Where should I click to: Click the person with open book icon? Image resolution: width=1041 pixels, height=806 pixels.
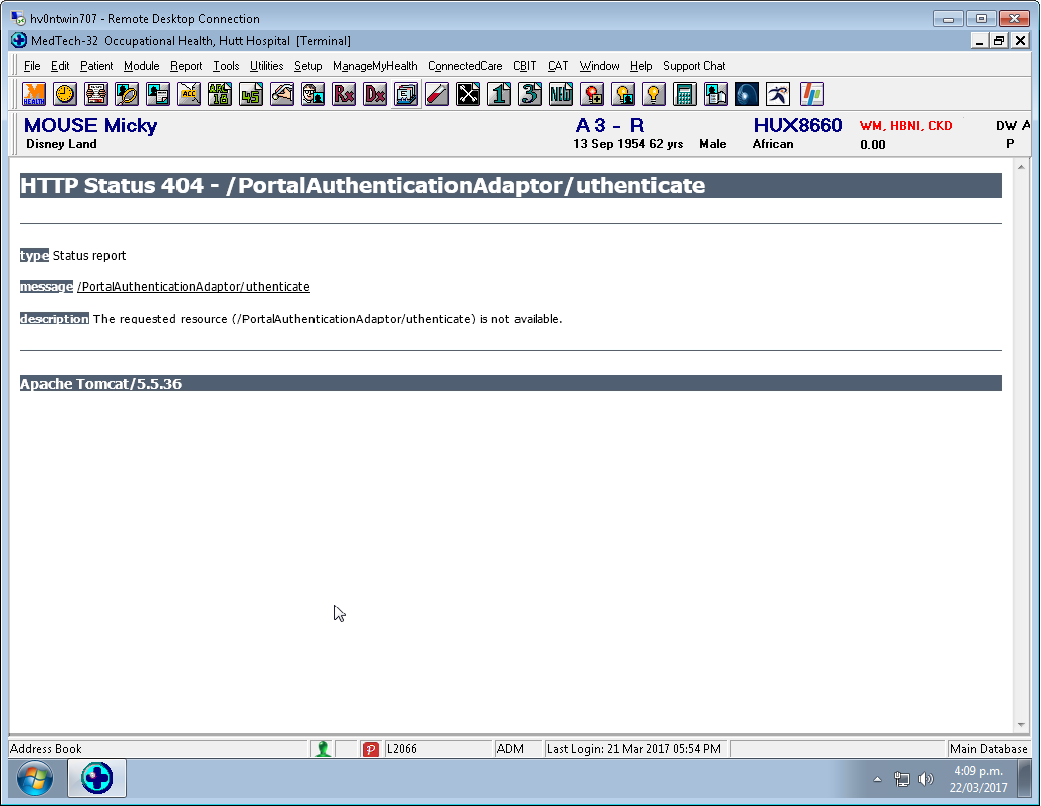tap(716, 94)
